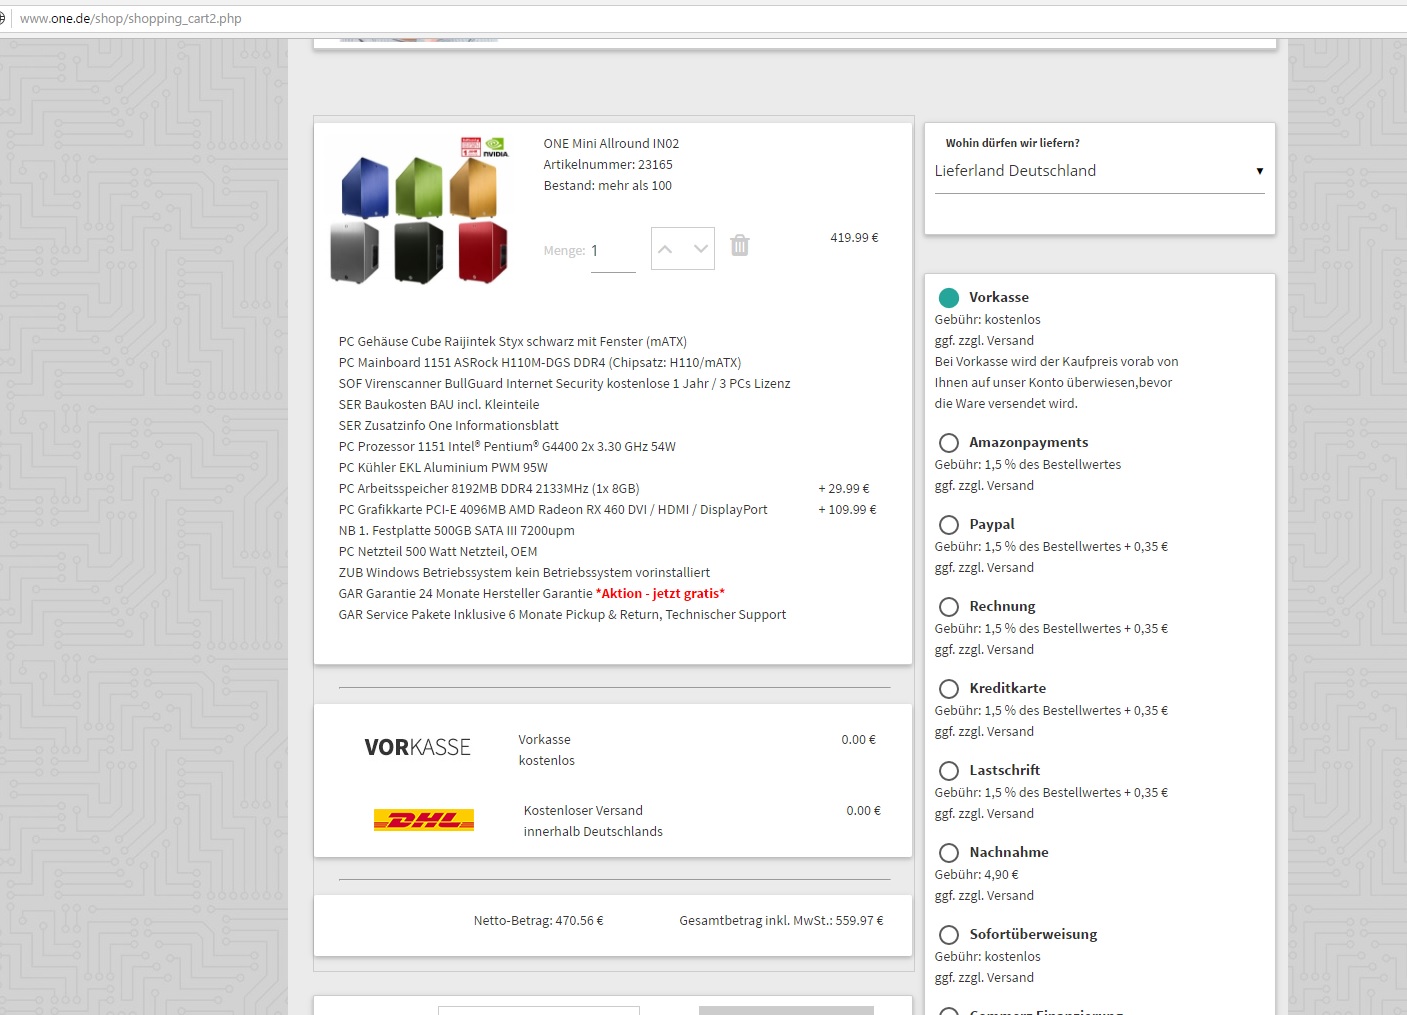Image resolution: width=1407 pixels, height=1015 pixels.
Task: Click the Windows Betriebssystem line
Action: point(524,573)
